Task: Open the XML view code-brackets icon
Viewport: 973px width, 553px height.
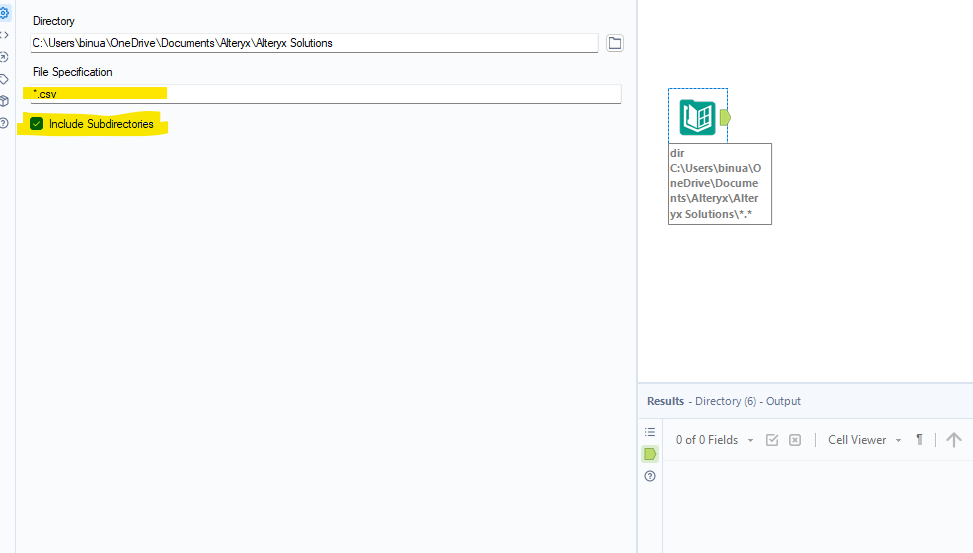Action: (4, 35)
